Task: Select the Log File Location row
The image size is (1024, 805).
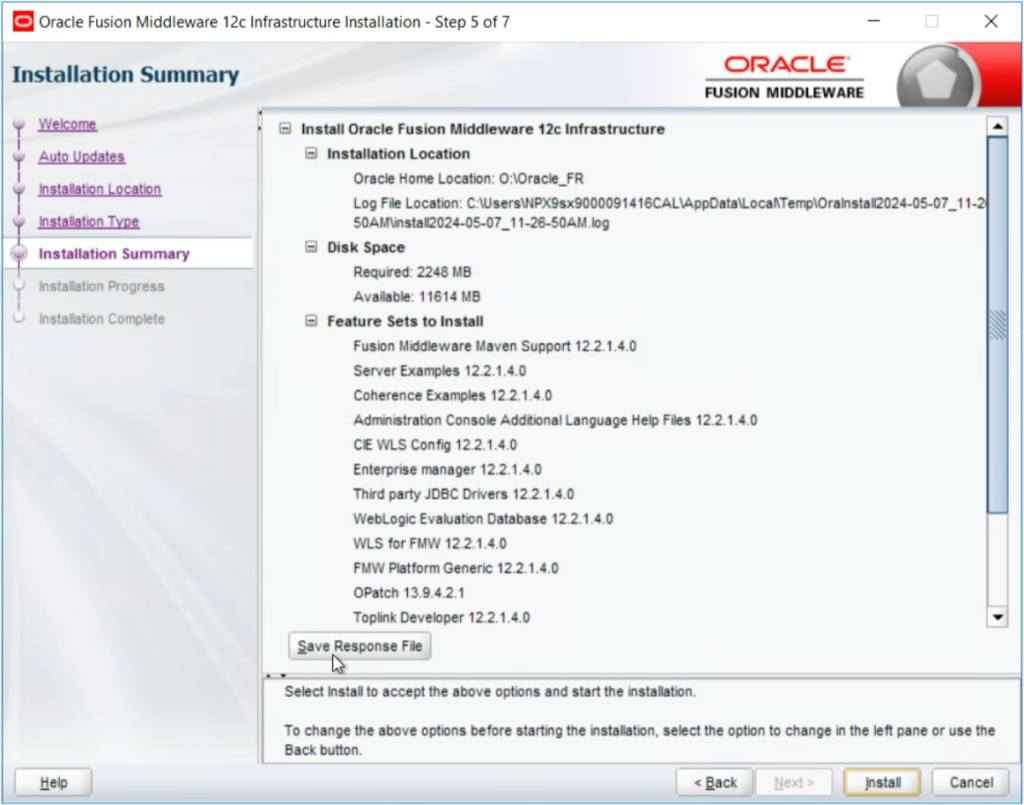Action: point(669,213)
